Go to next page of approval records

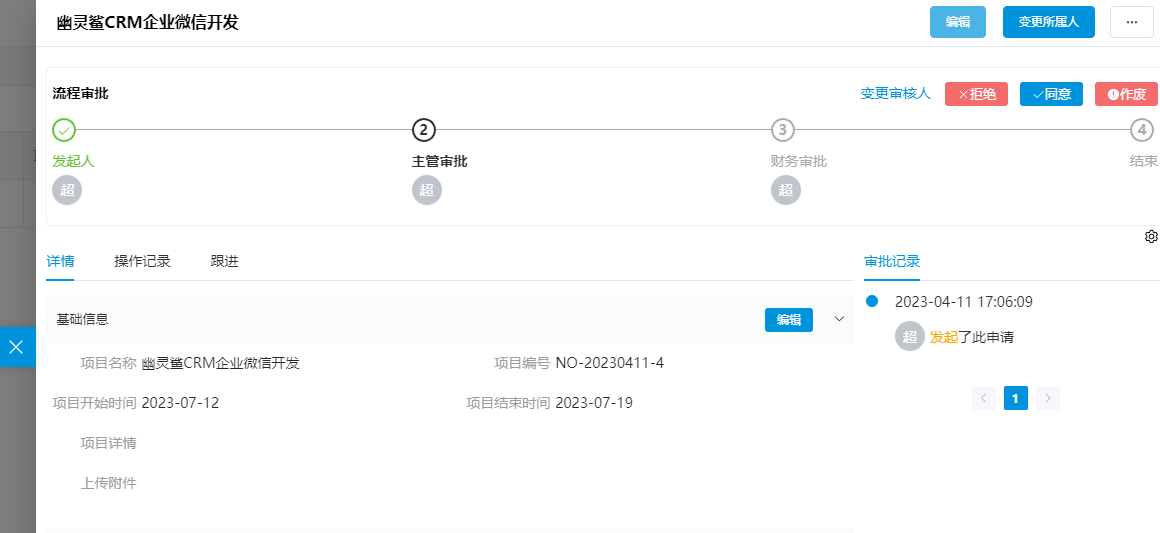[x=1048, y=398]
